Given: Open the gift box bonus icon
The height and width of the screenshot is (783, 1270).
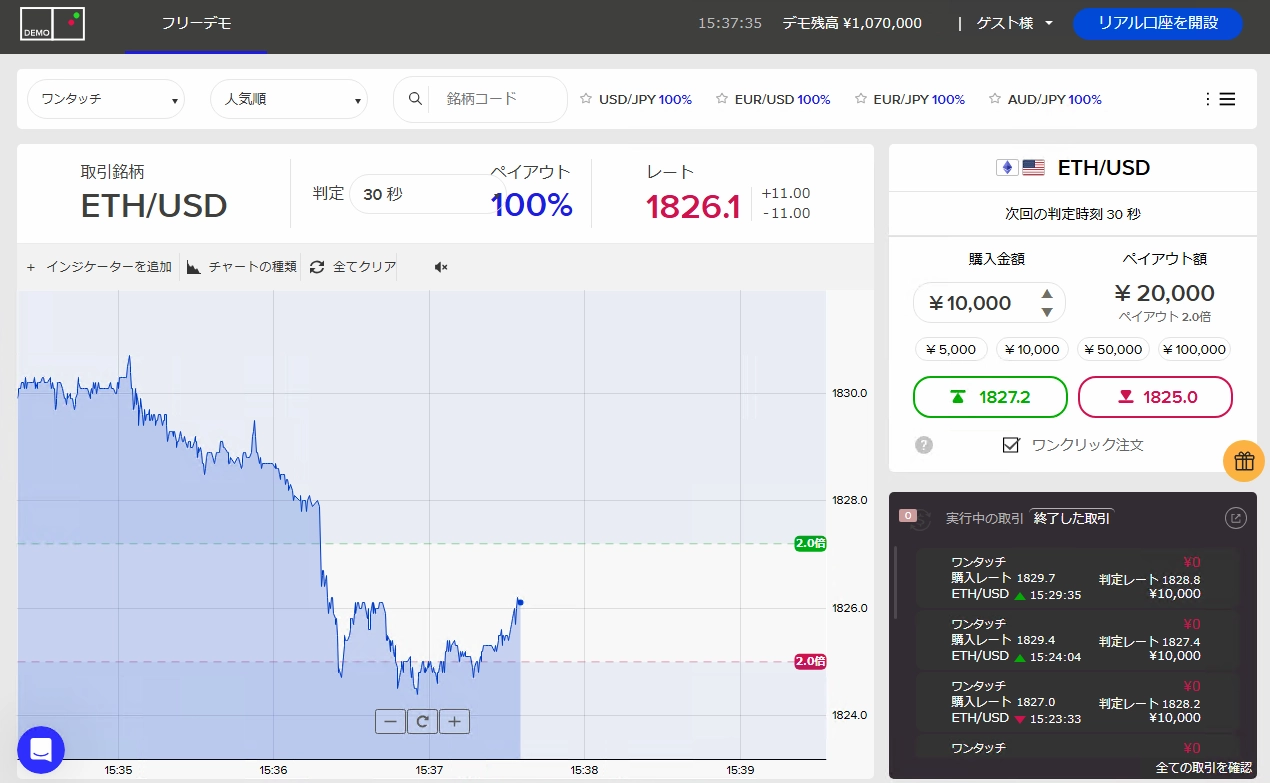Looking at the screenshot, I should click(x=1243, y=461).
